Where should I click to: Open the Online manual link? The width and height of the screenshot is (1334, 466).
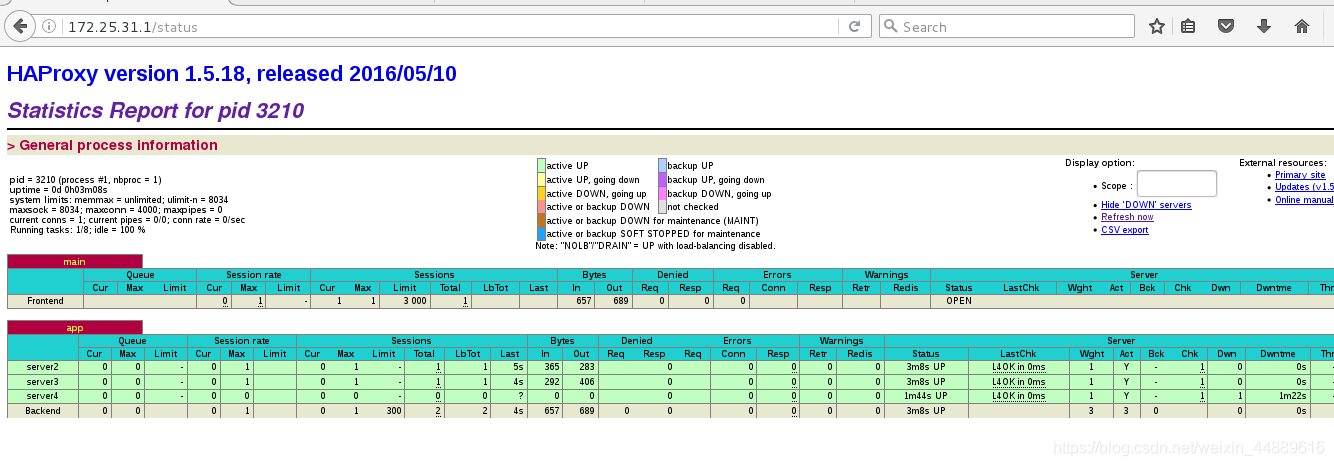tap(1304, 200)
